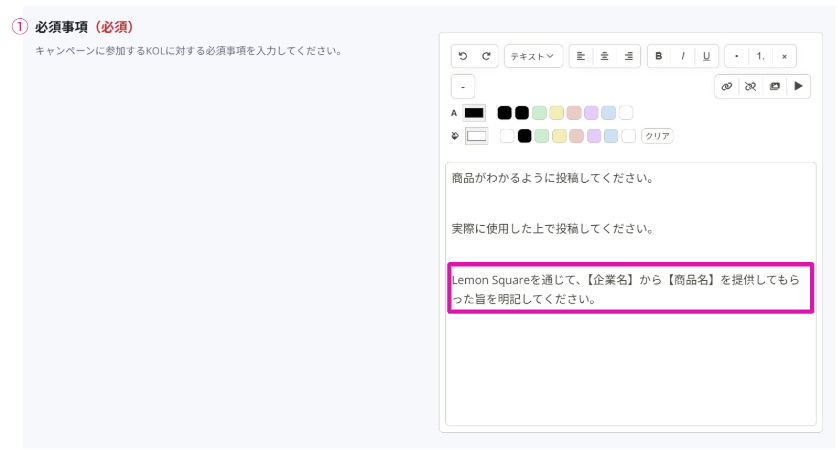Image resolution: width=838 pixels, height=450 pixels.
Task: Click the insert video play icon
Action: [x=798, y=87]
